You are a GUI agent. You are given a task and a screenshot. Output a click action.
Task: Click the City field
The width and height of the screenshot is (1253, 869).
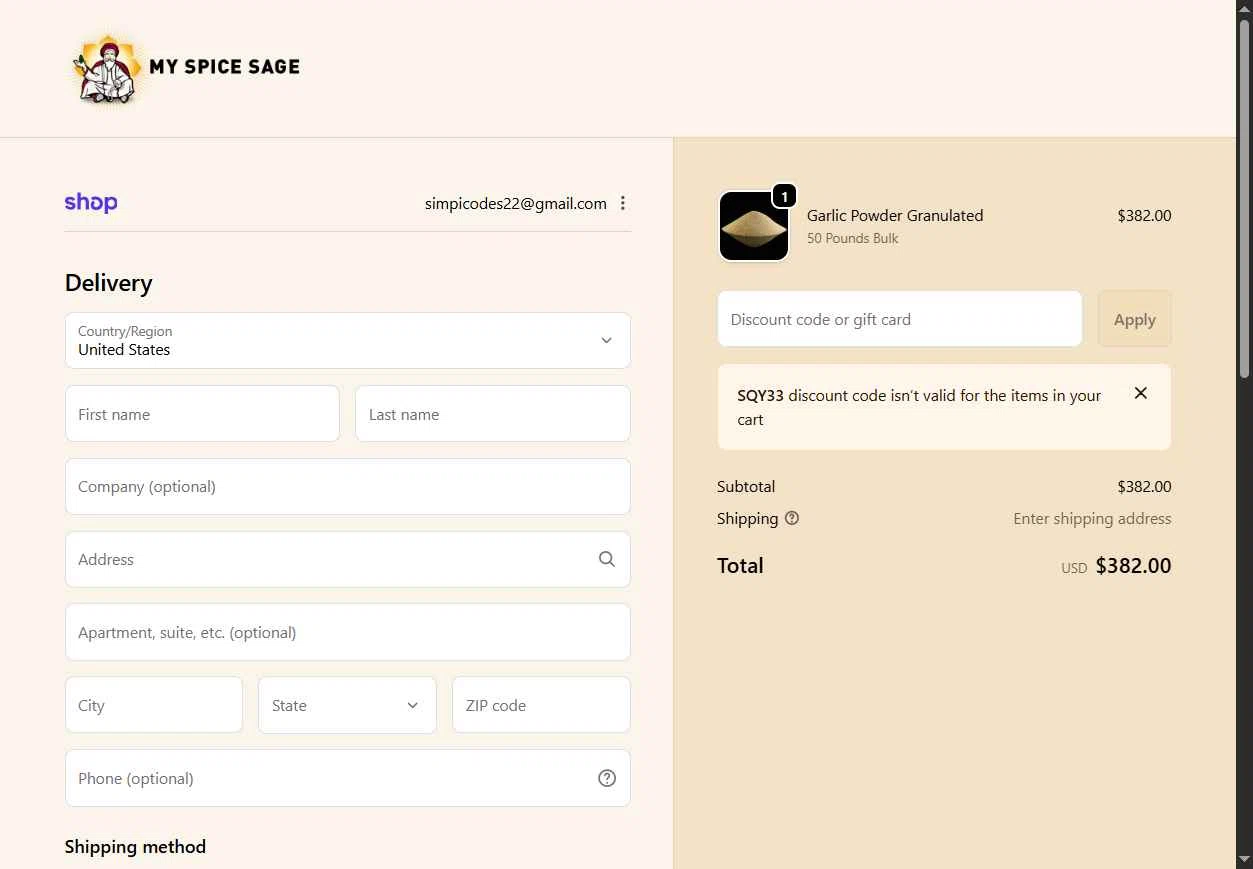tap(154, 705)
